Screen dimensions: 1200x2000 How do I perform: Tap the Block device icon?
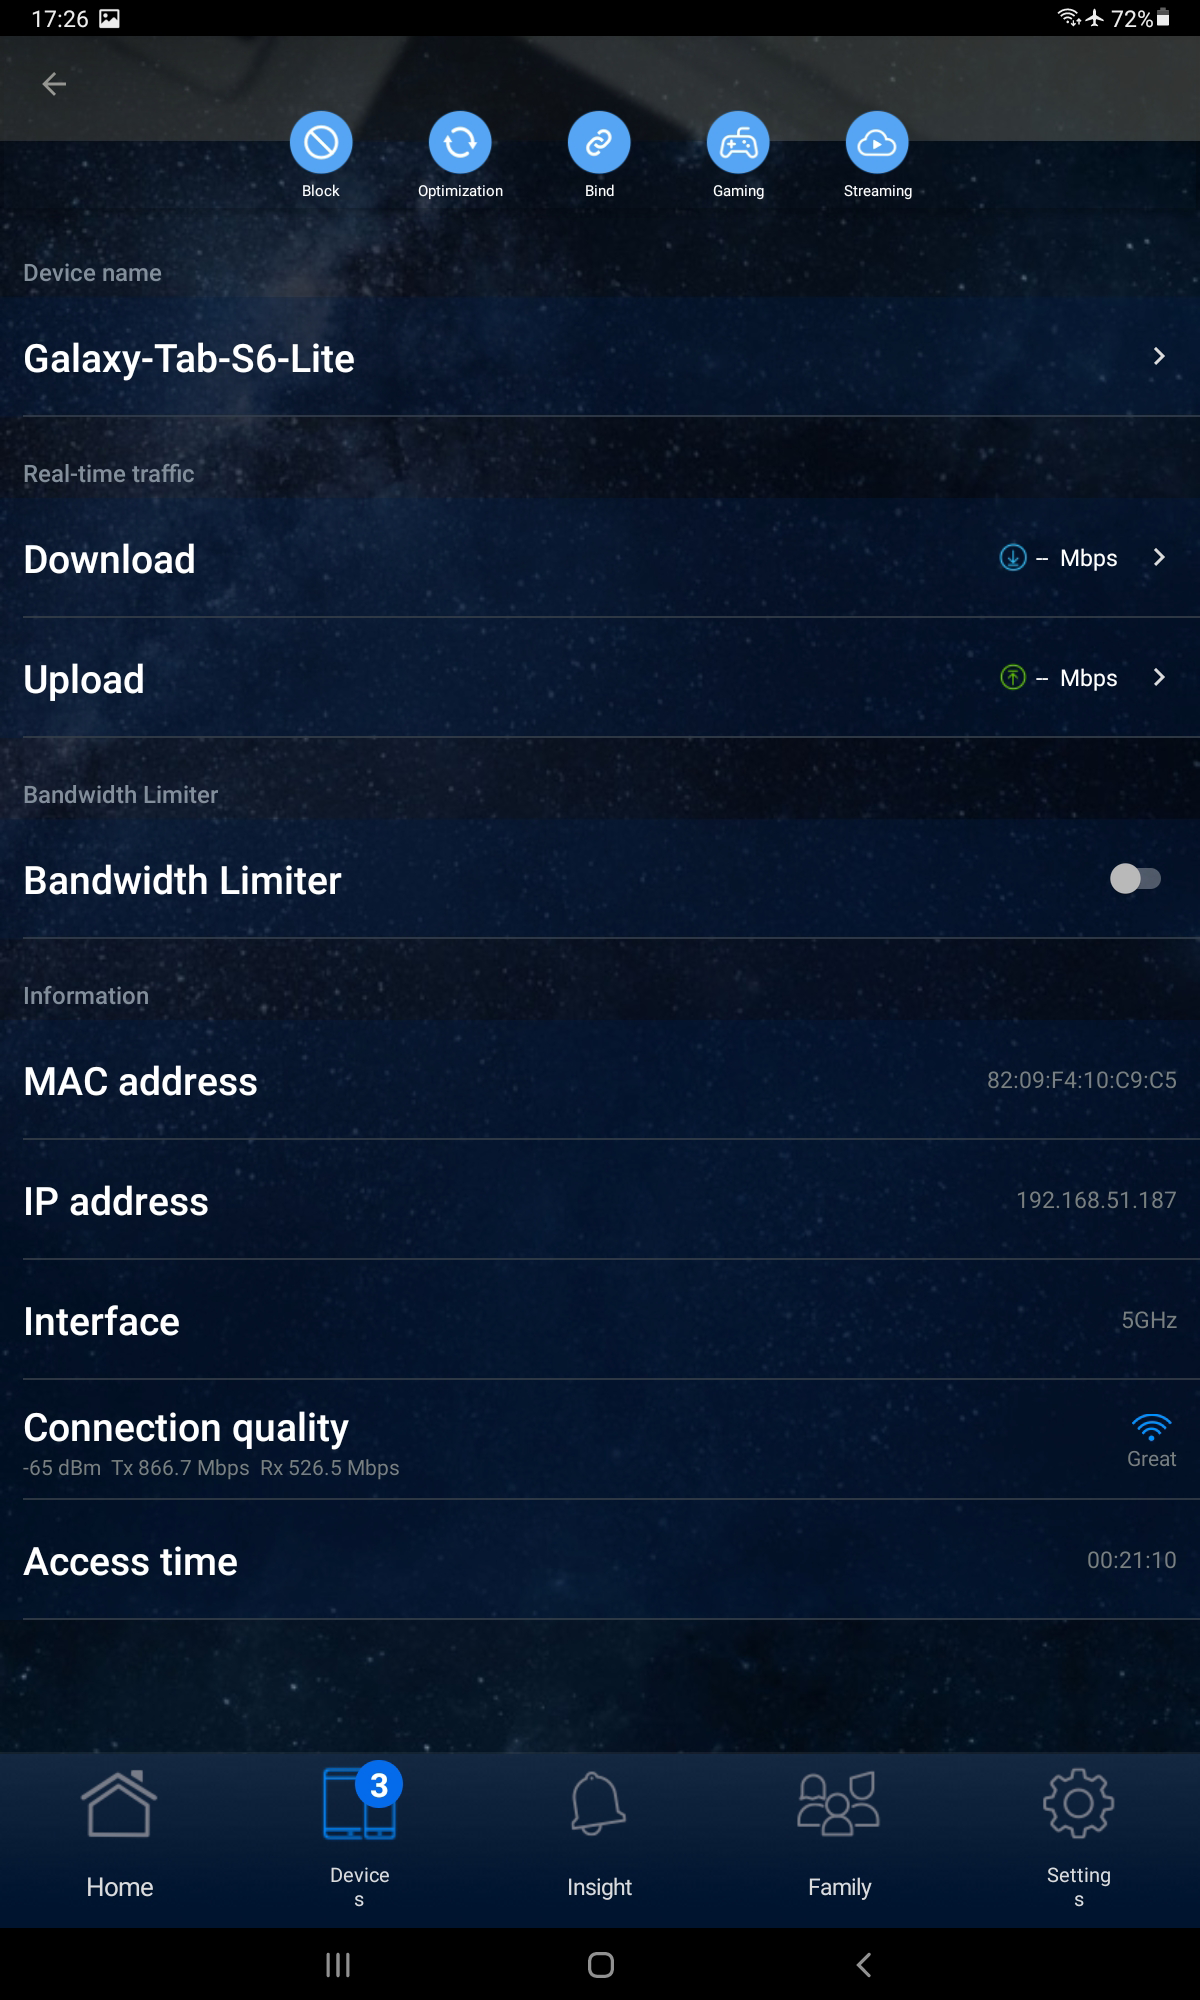(x=321, y=143)
